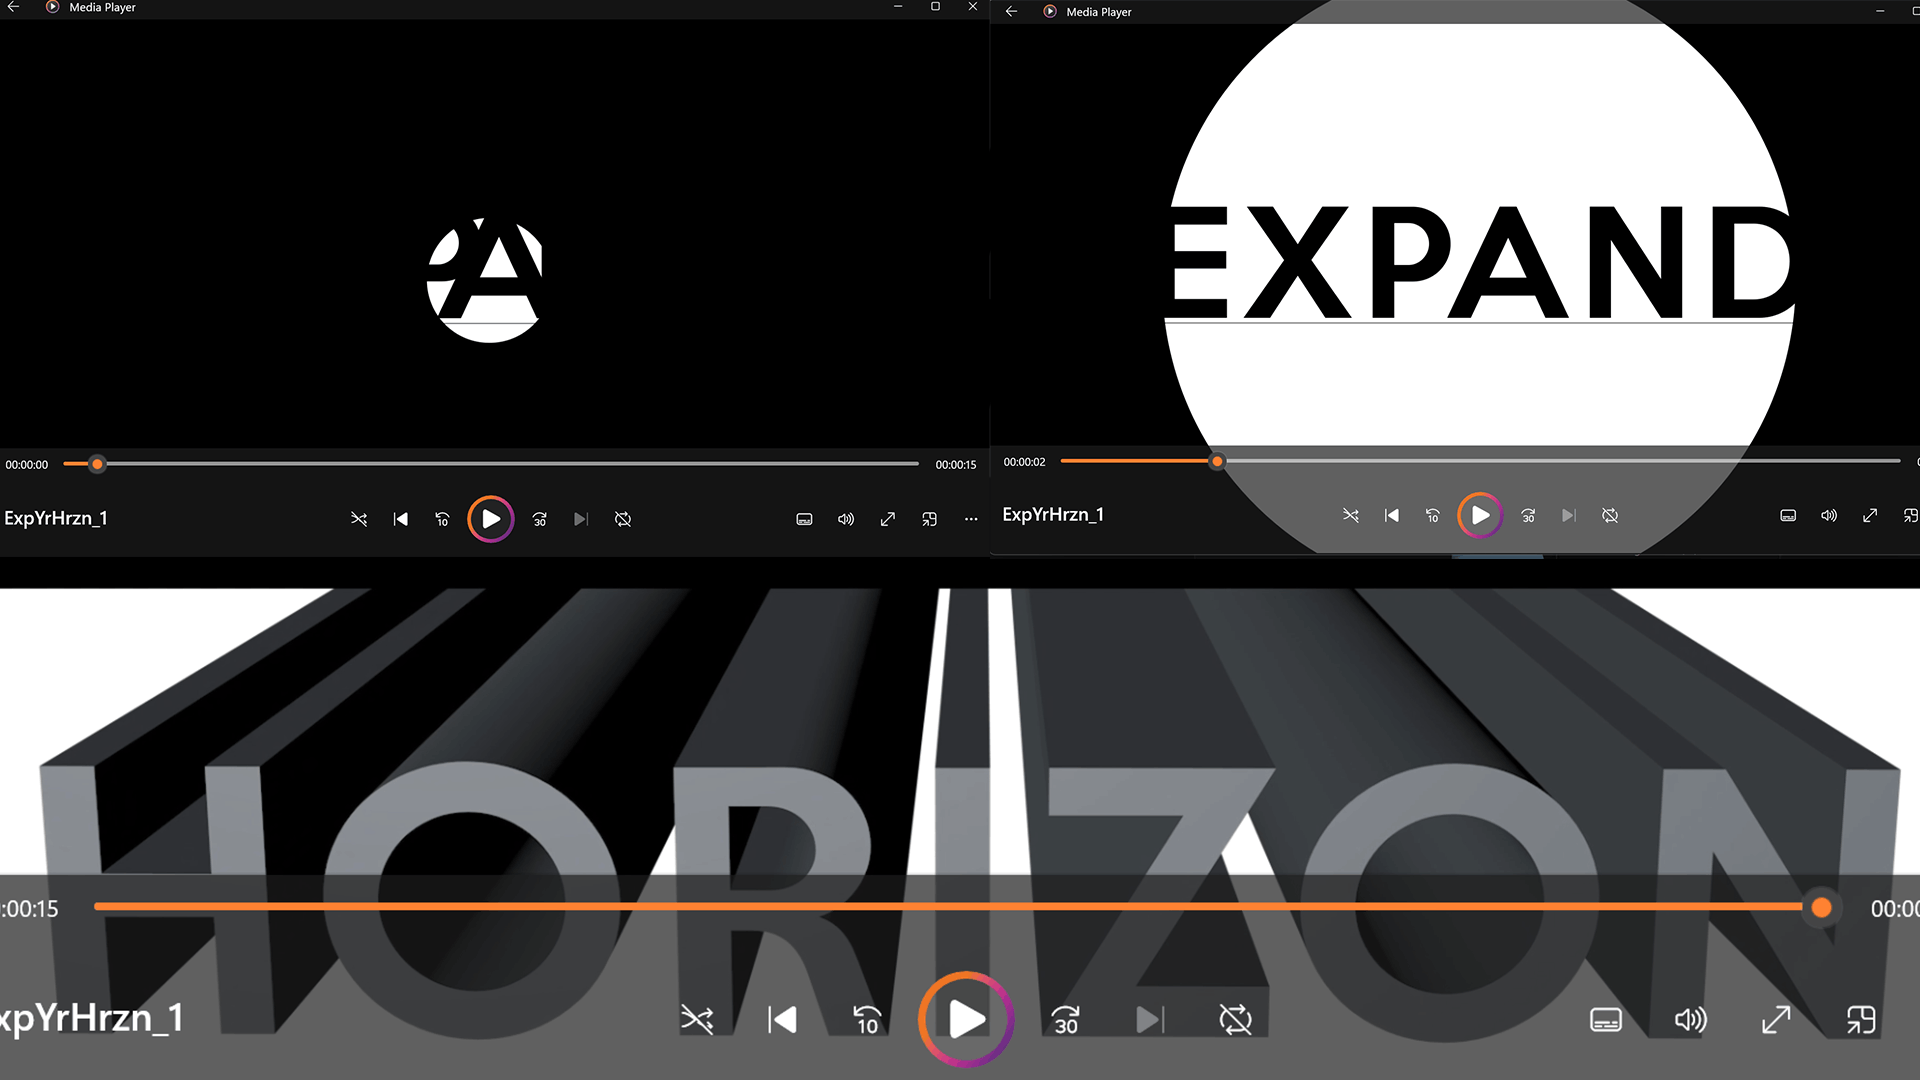Skip back 10 seconds in top-left player

point(442,519)
